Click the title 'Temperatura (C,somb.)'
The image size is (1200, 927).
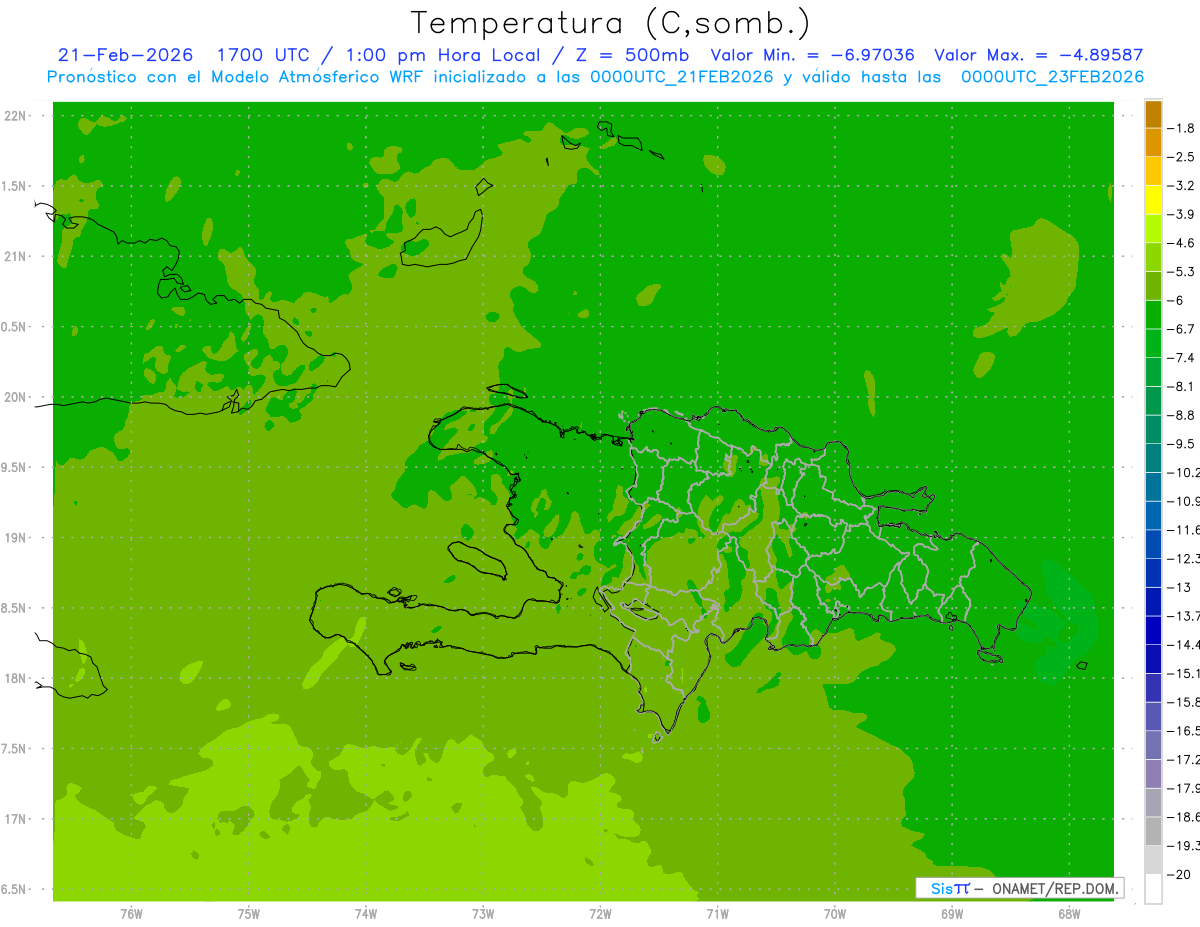[x=611, y=23]
